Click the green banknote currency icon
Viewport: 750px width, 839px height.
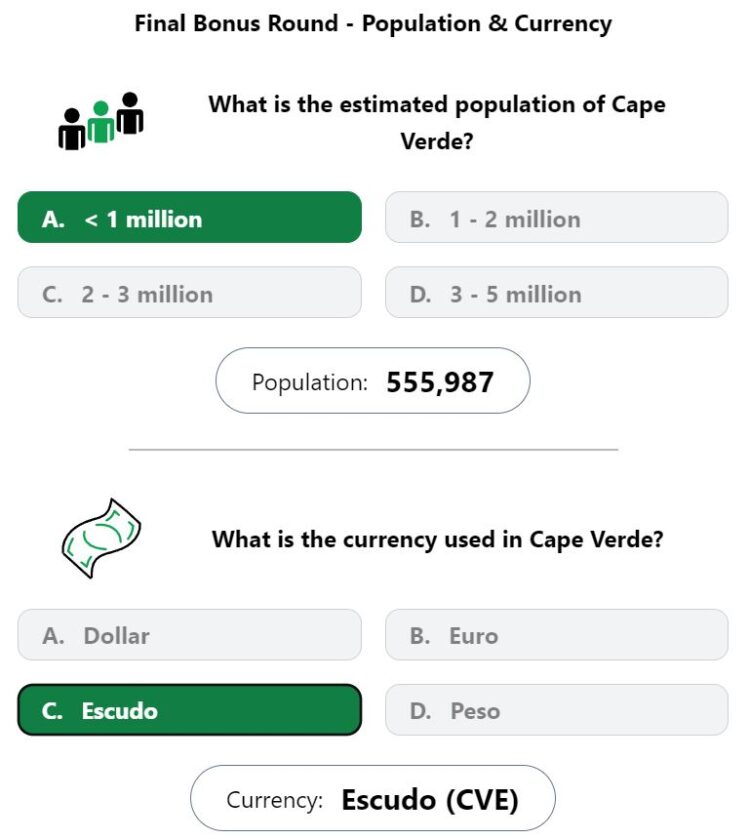point(102,538)
